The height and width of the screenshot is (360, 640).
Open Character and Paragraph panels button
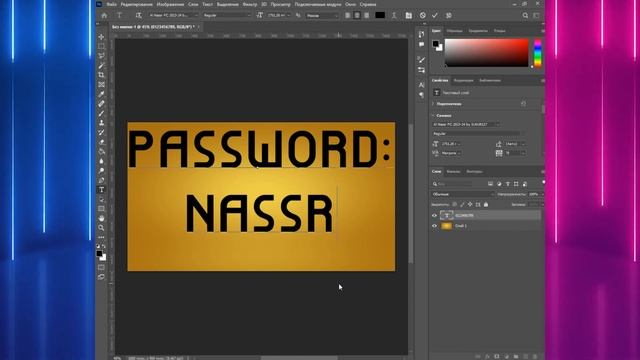(409, 15)
